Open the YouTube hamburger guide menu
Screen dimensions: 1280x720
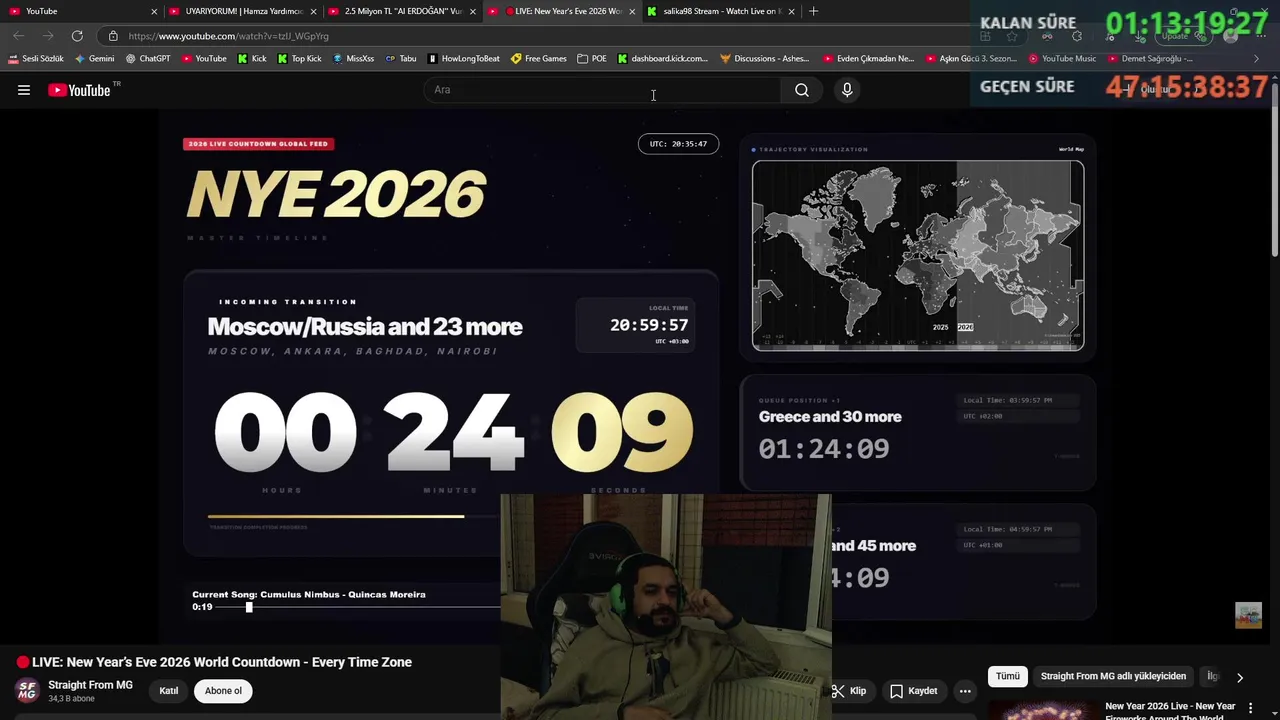(24, 90)
